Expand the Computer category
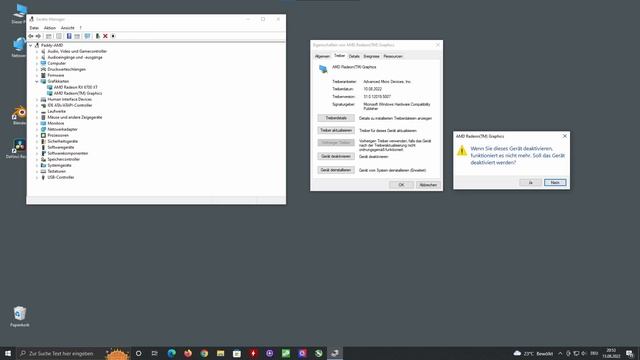This screenshot has width=640, height=360. coord(37,63)
